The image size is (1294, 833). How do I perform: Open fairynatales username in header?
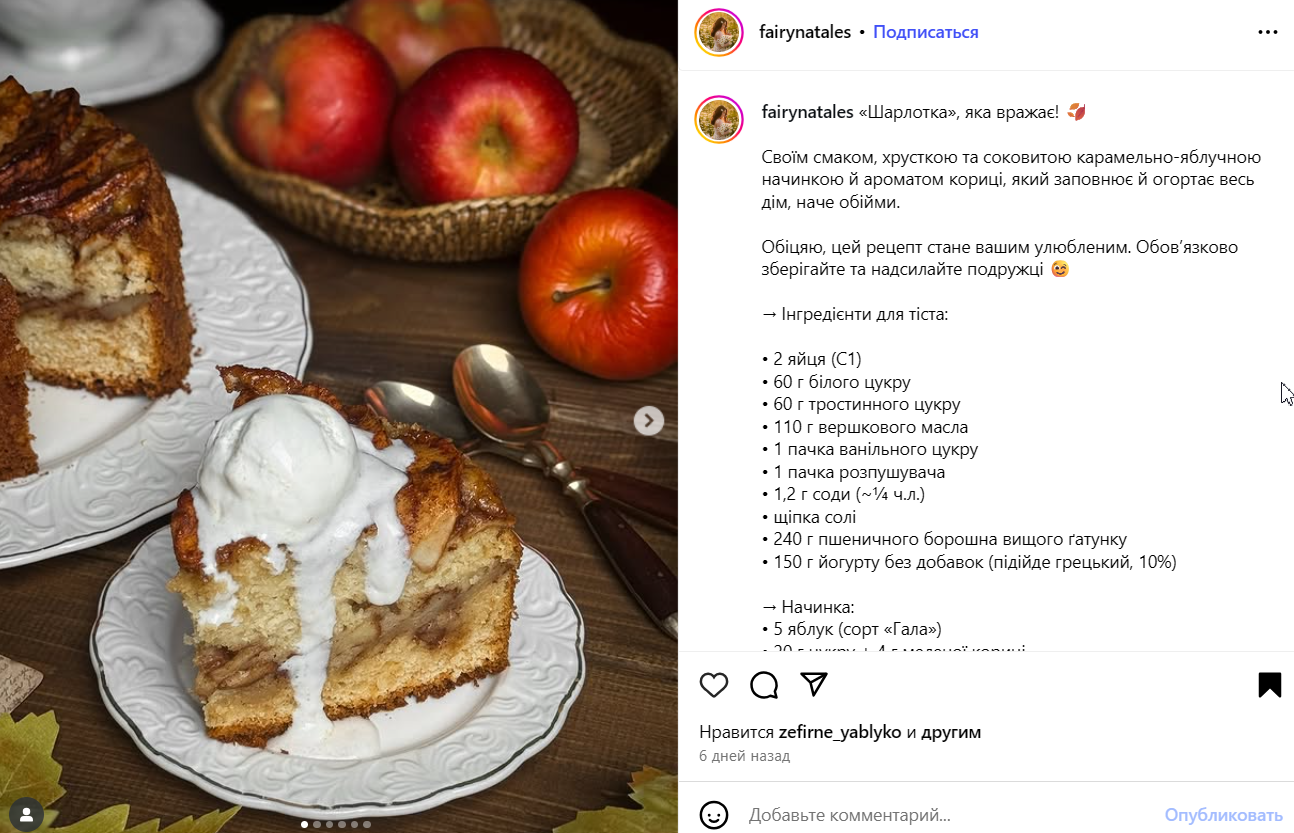(806, 32)
